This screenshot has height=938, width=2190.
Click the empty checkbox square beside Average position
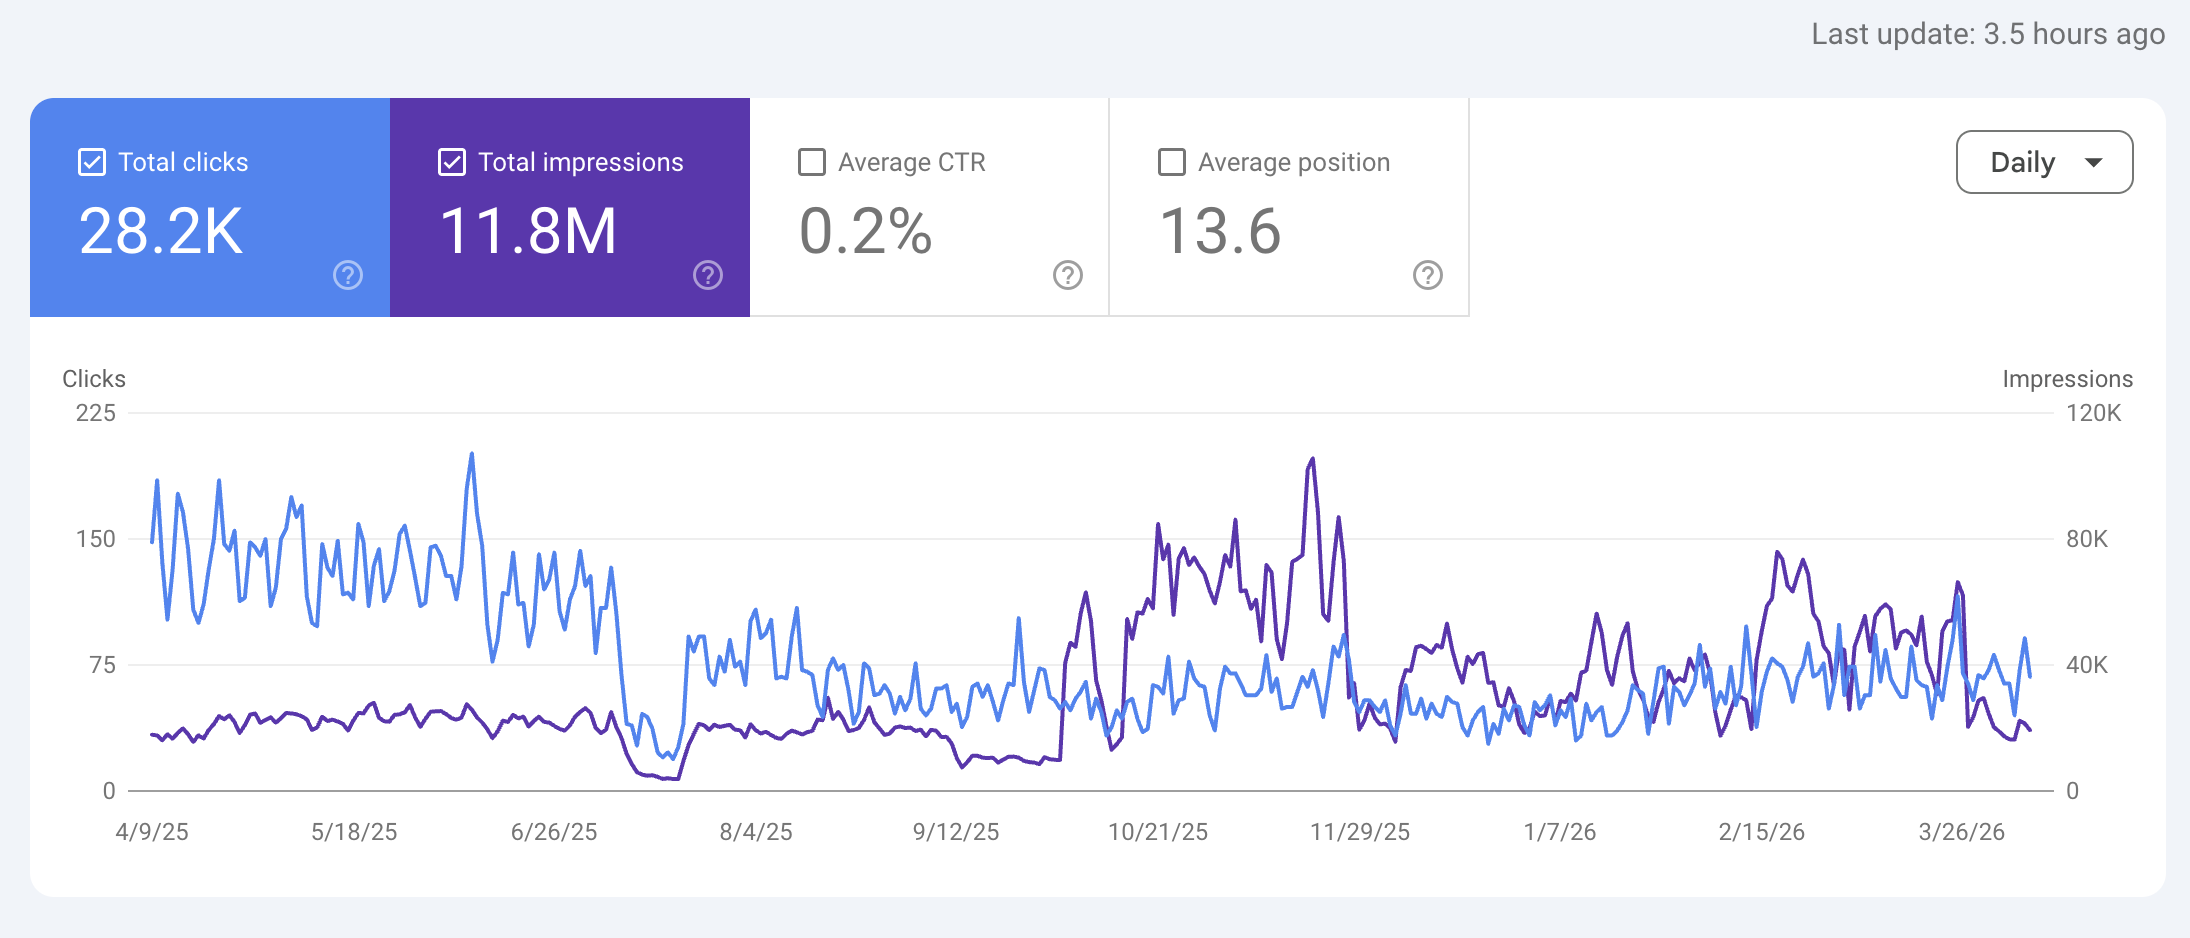coord(1171,161)
